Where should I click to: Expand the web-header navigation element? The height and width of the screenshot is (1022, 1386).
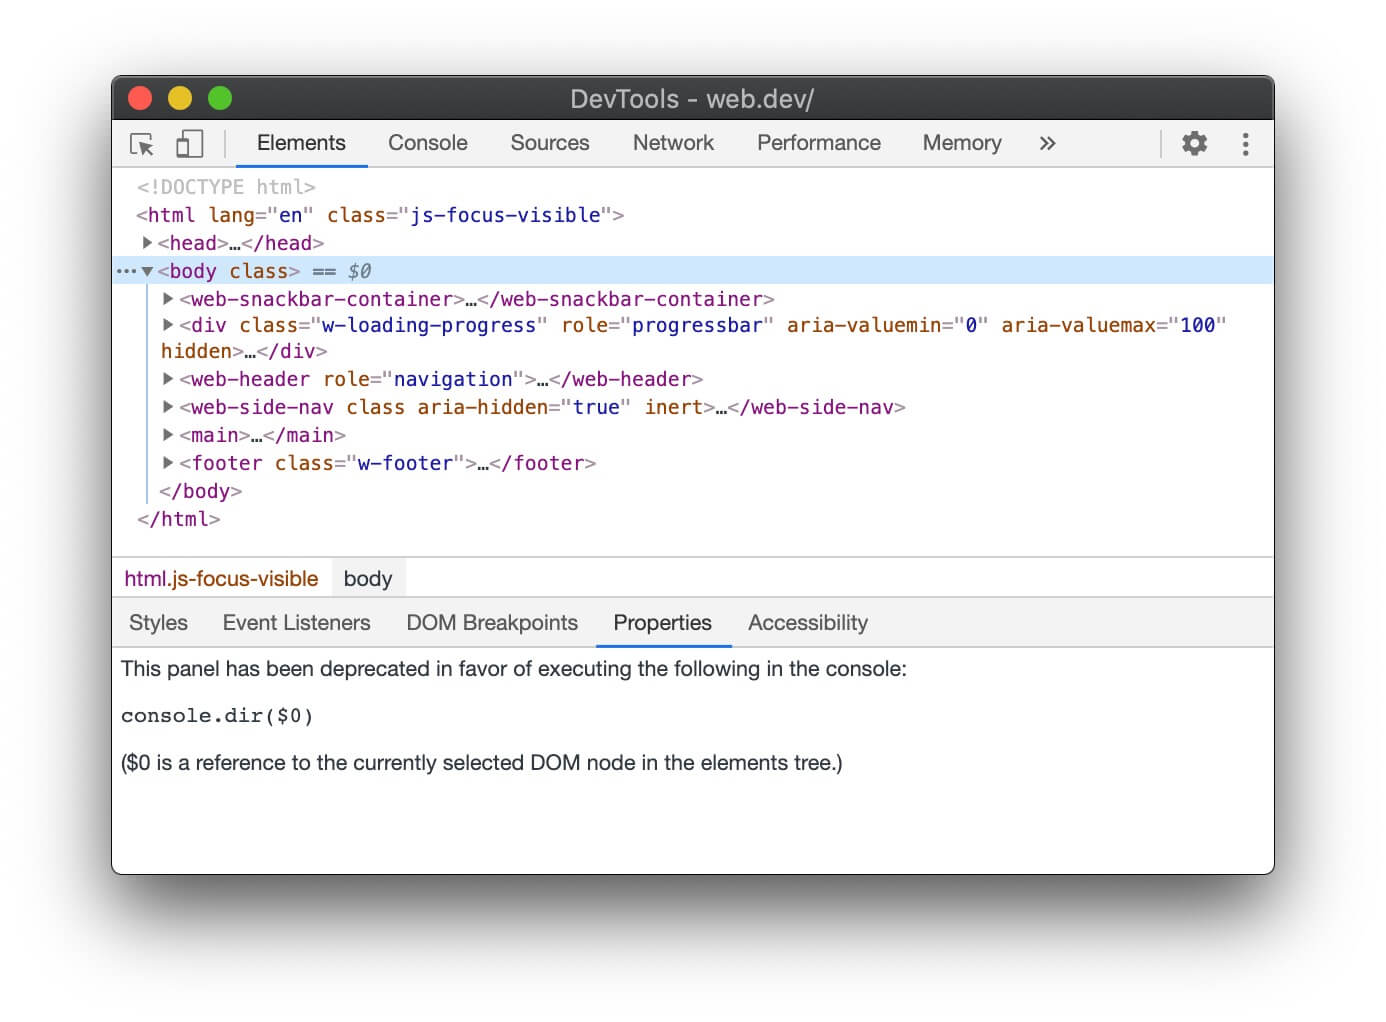[167, 379]
